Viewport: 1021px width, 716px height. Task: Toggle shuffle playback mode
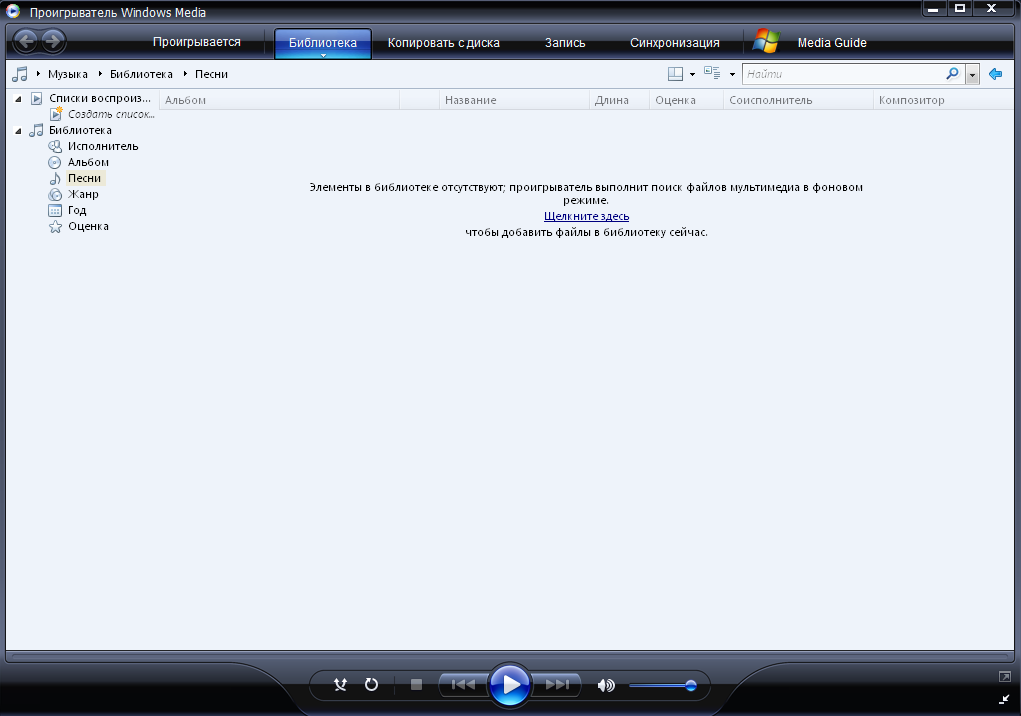click(341, 685)
